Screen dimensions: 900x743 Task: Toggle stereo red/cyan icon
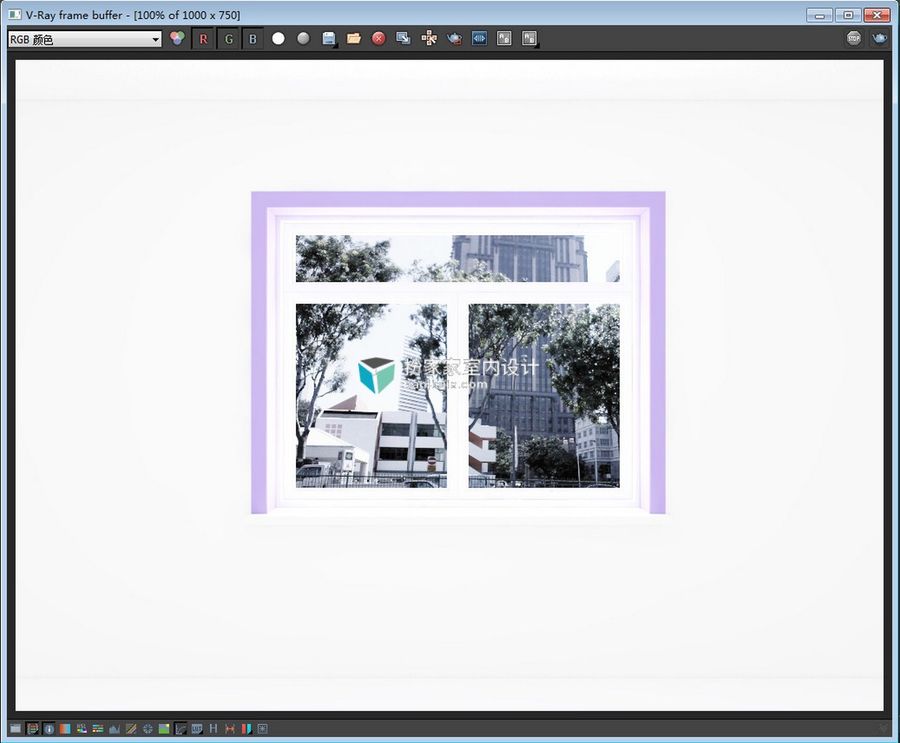pyautogui.click(x=246, y=729)
